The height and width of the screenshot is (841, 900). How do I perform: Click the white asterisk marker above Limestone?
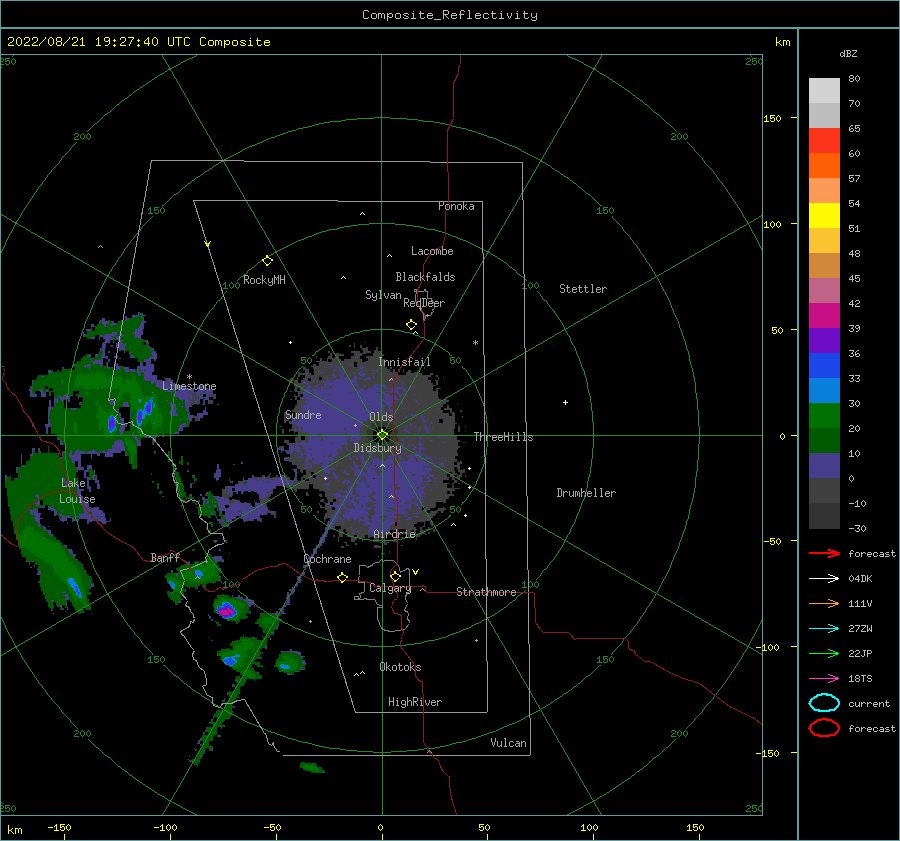tap(189, 377)
